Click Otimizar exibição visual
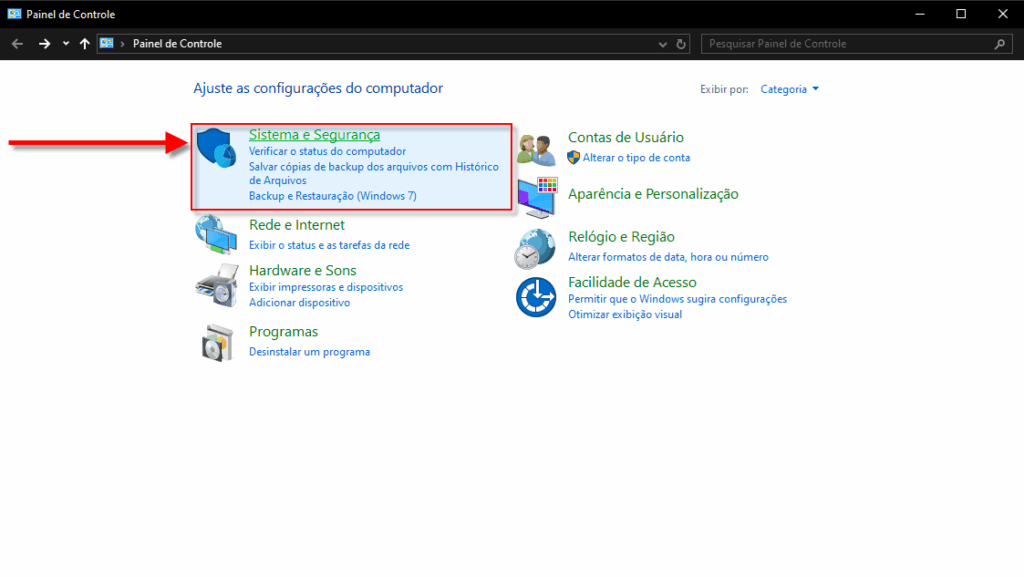The width and height of the screenshot is (1024, 577). (625, 315)
